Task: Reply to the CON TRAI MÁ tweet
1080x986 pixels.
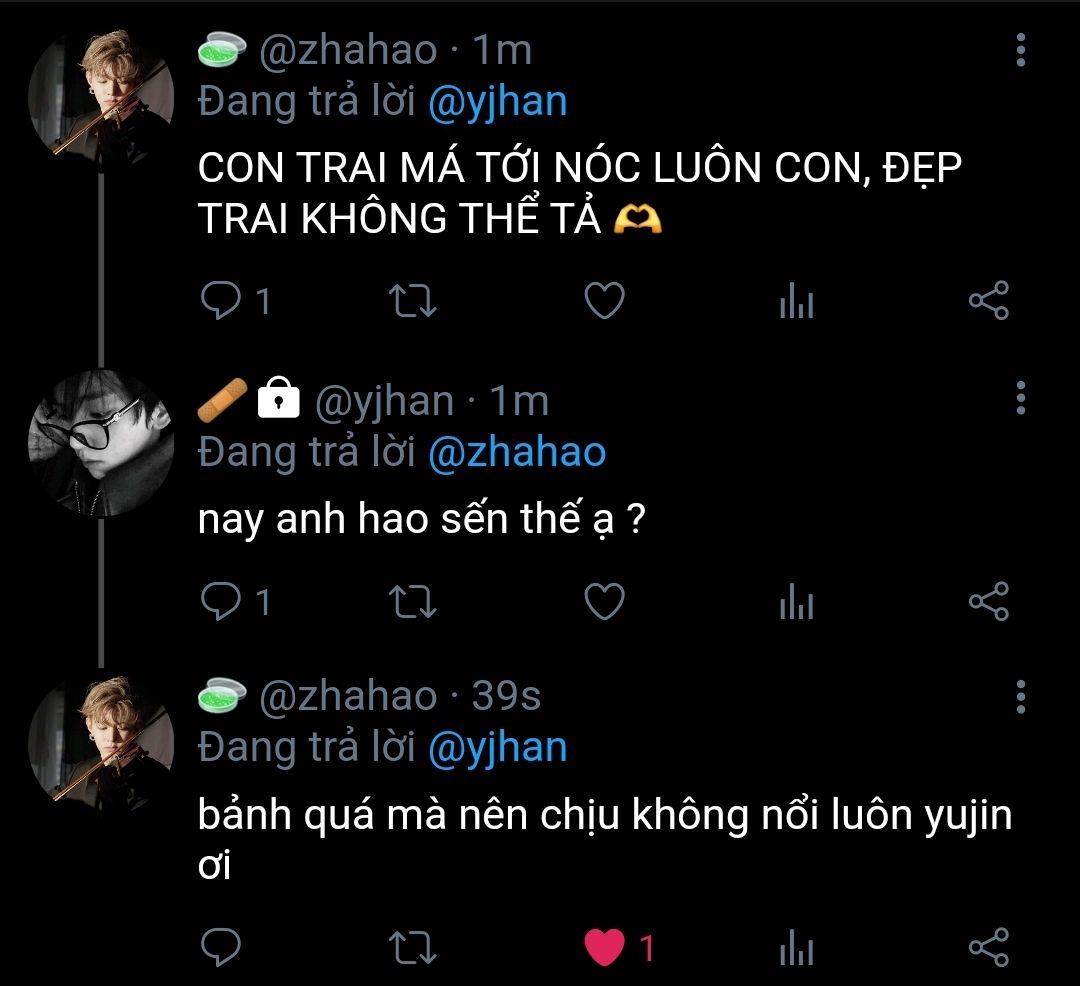Action: (217, 300)
